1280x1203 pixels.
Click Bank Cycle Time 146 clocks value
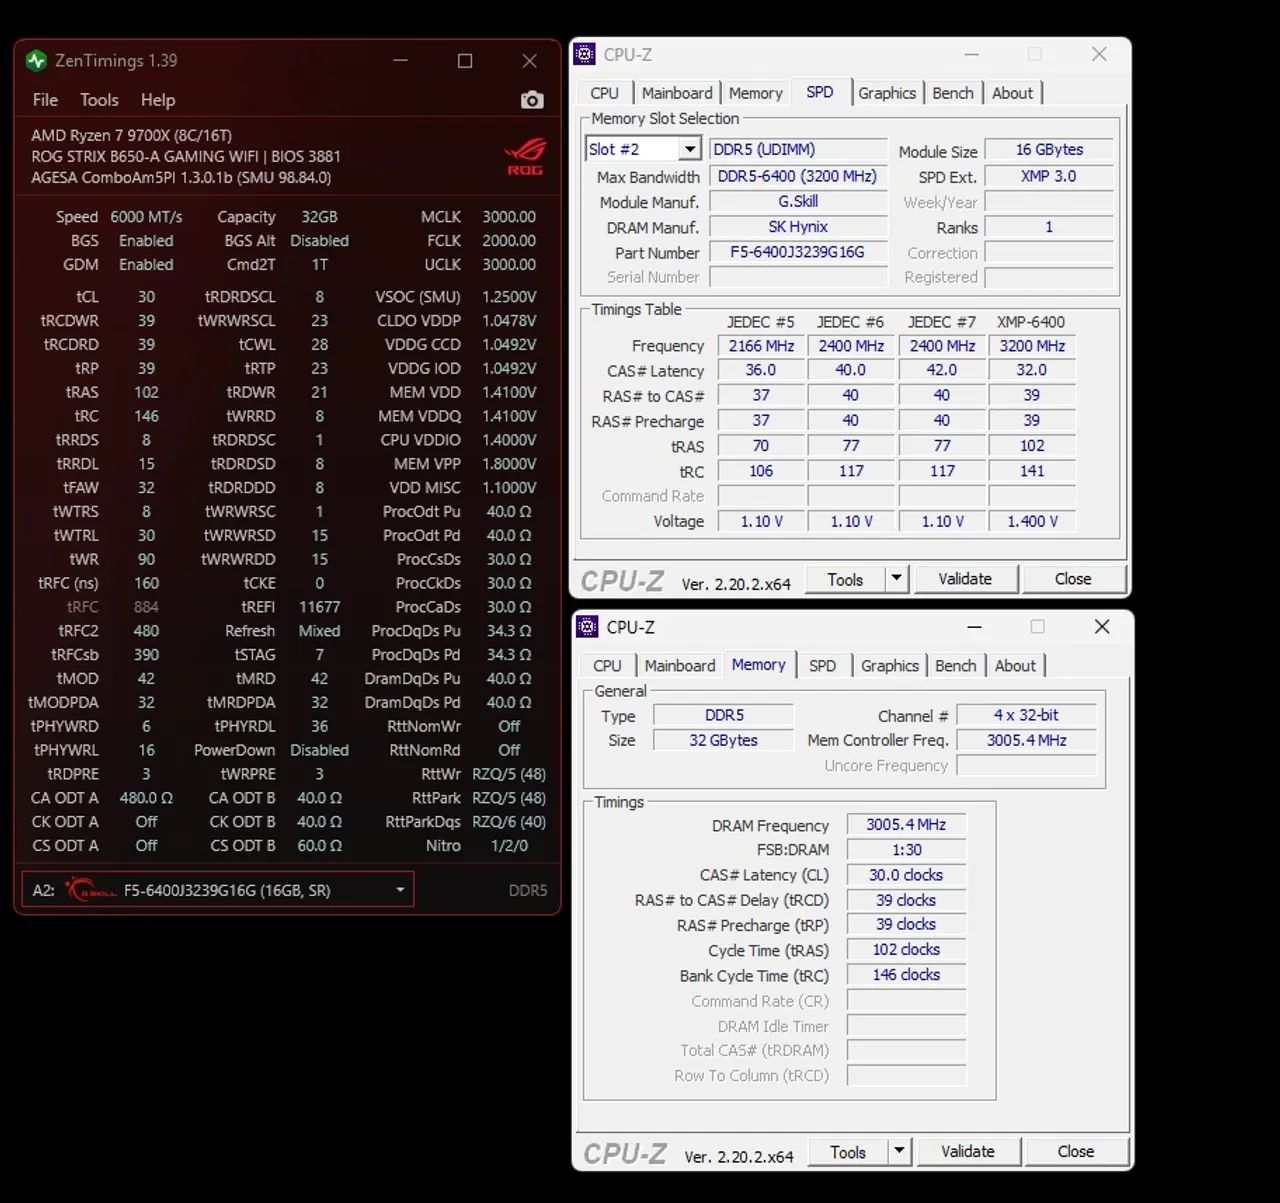tap(906, 974)
